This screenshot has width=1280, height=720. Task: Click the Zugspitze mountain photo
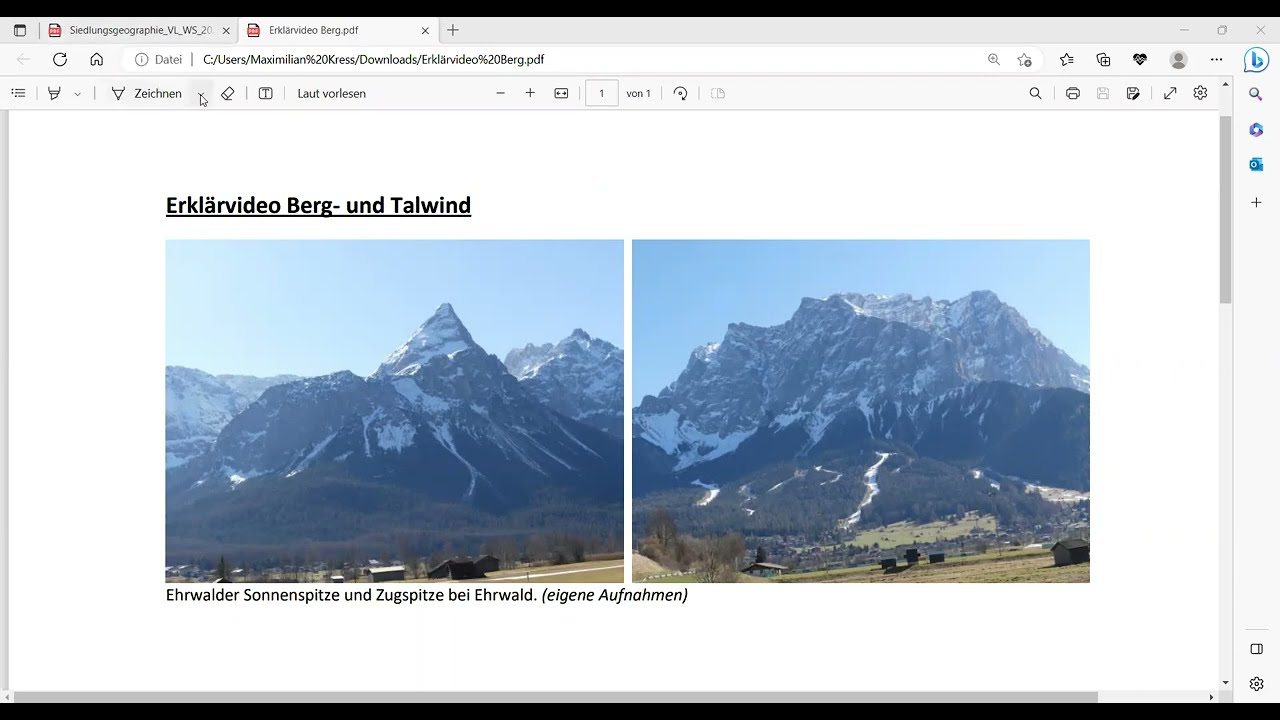(860, 411)
